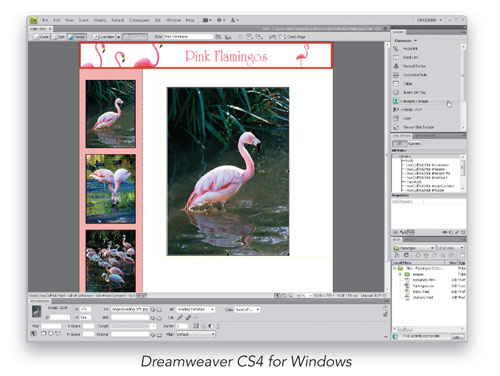Viewport: 500px width, 376px height.
Task: Open the DESIGNER workspace switcher dropdown
Action: 429,20
